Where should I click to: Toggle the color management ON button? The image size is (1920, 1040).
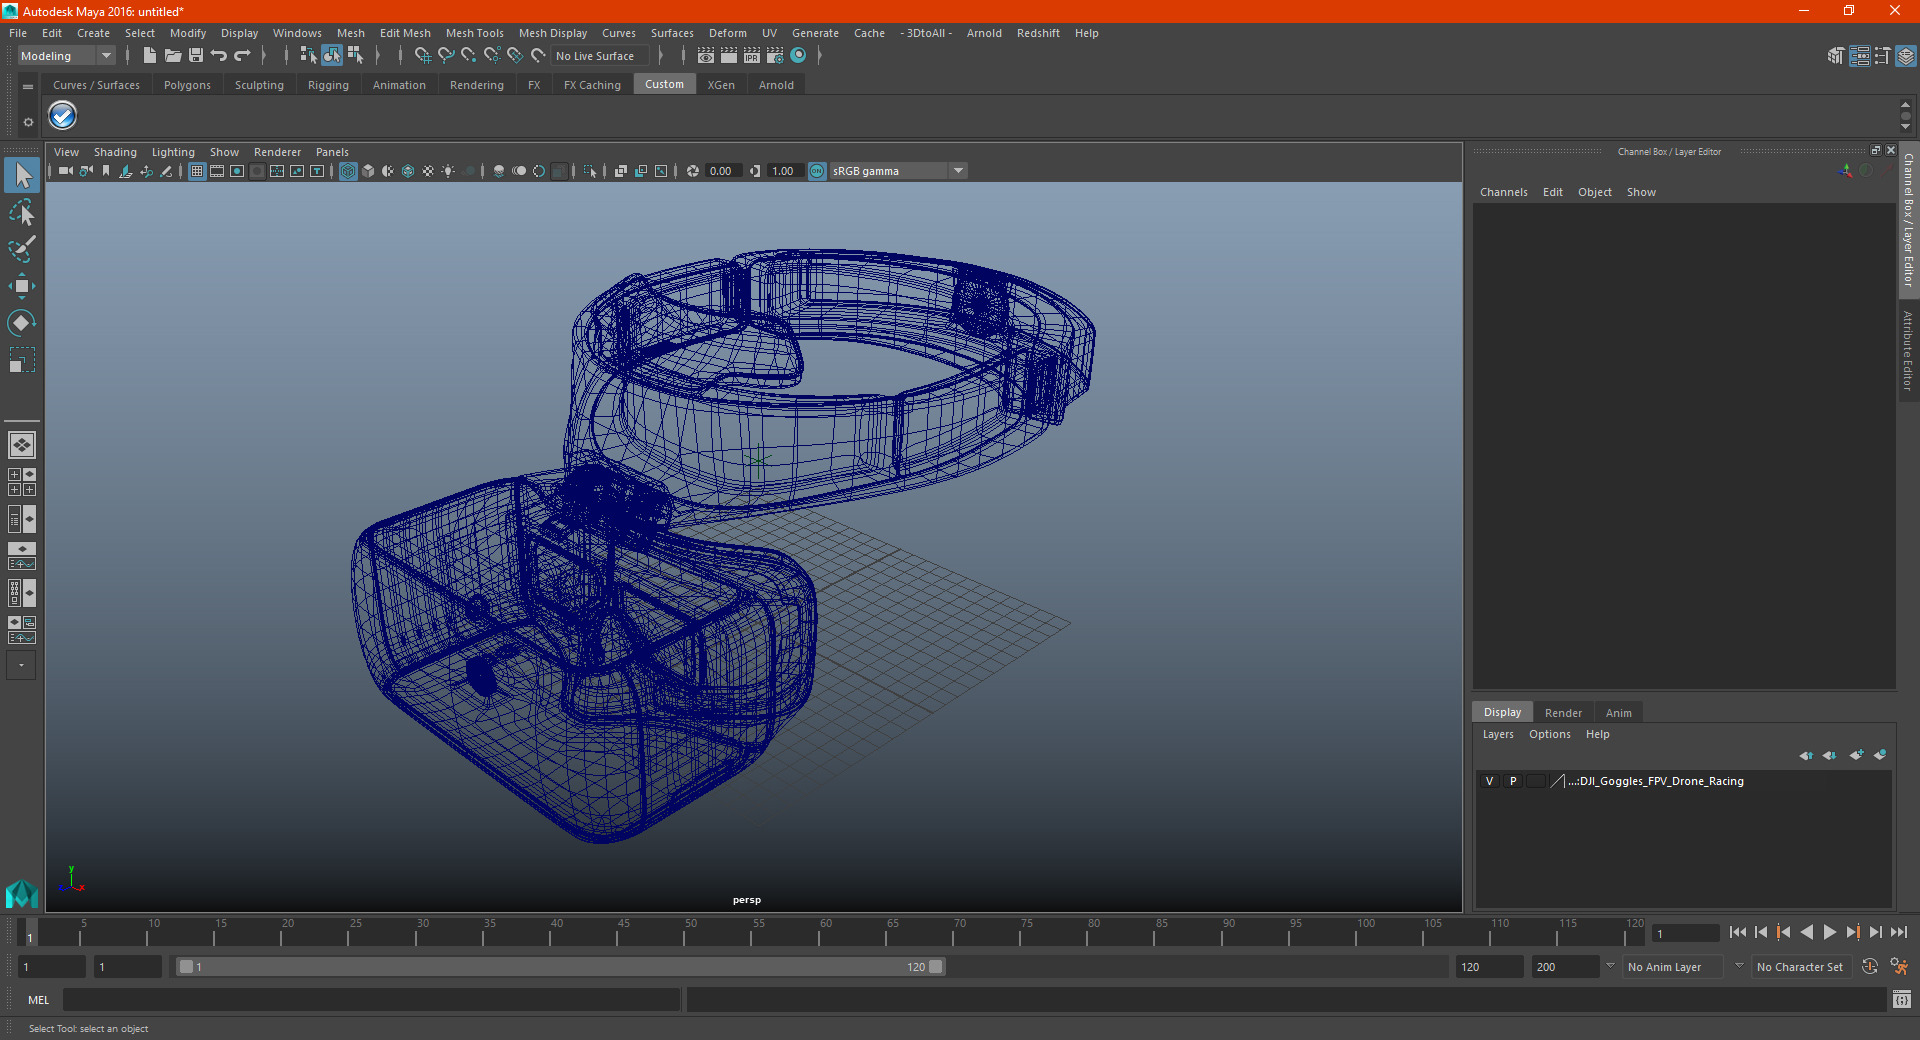coord(817,171)
